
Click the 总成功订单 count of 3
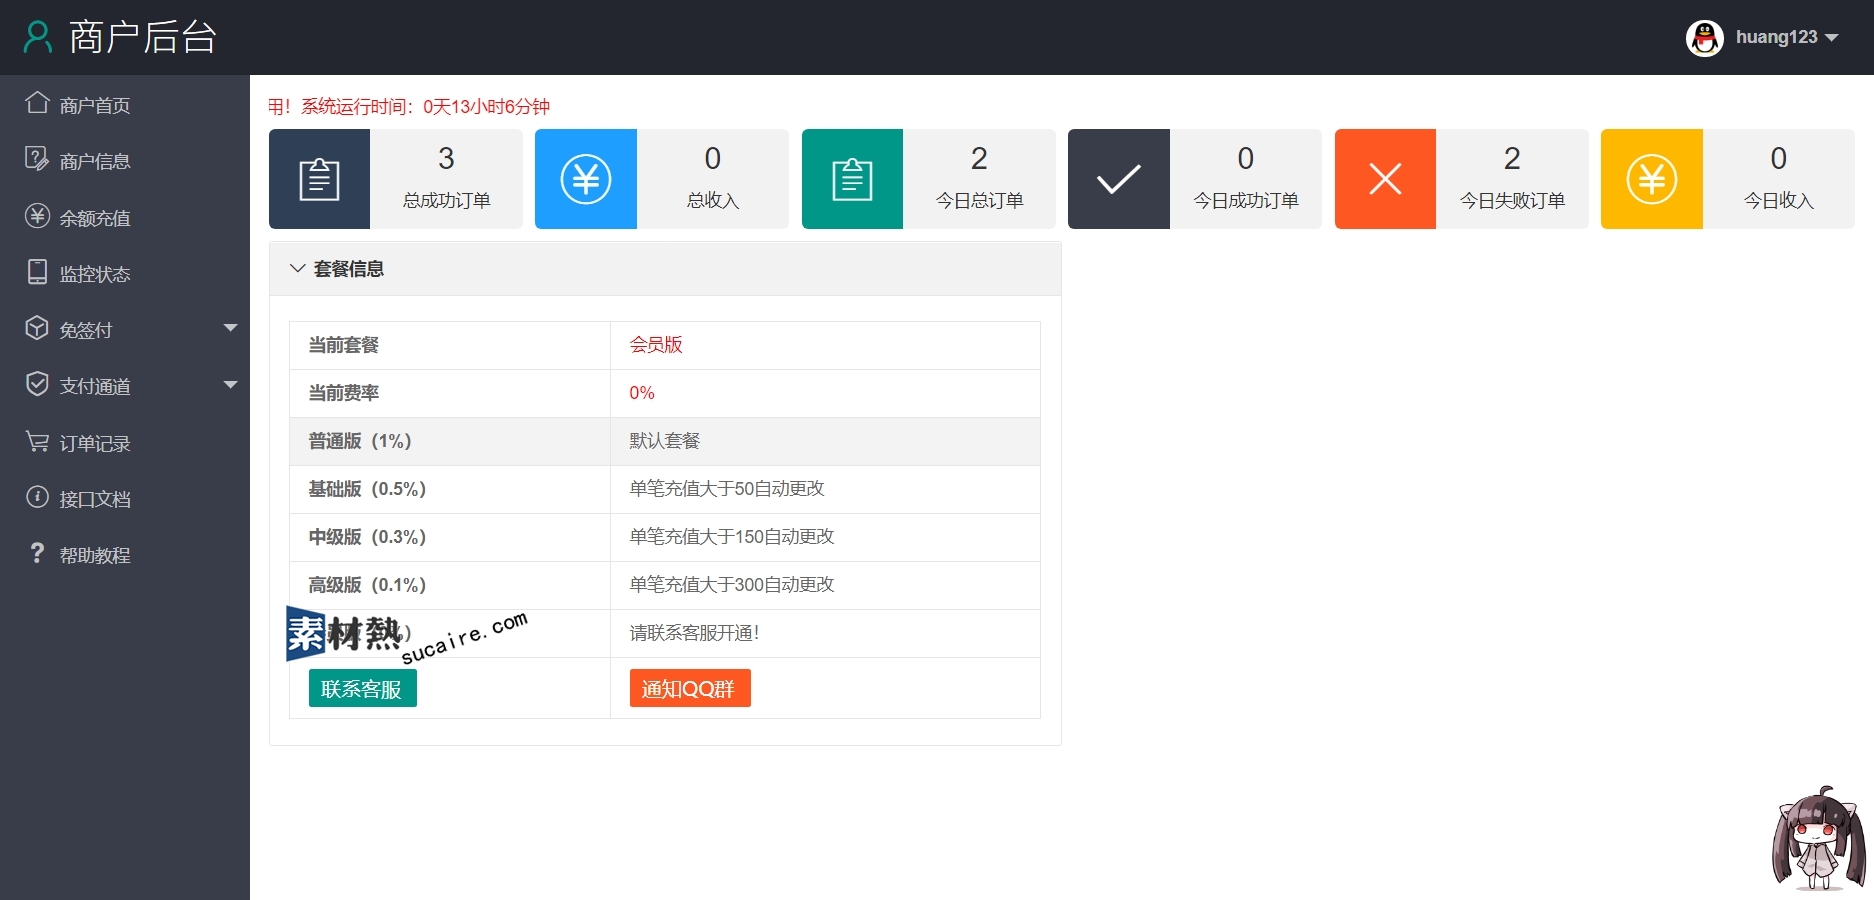[x=446, y=158]
